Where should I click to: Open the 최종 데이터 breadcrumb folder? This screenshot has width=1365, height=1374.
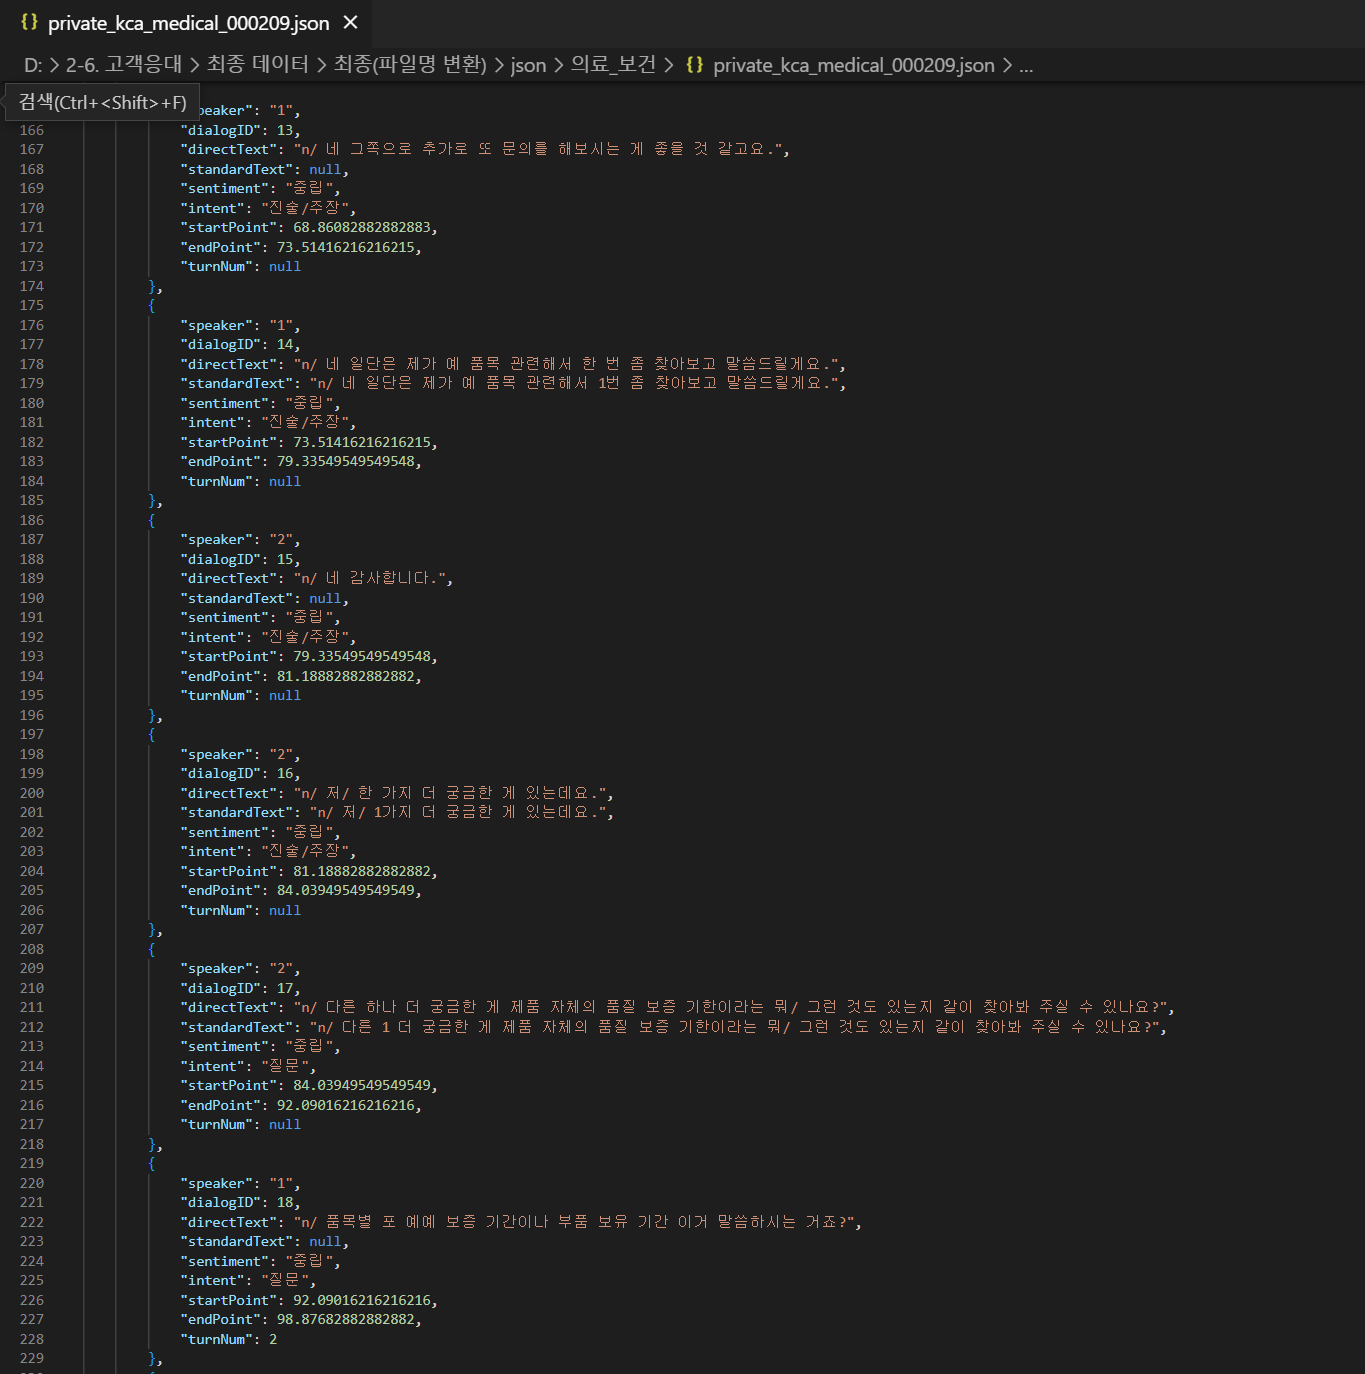coord(257,65)
